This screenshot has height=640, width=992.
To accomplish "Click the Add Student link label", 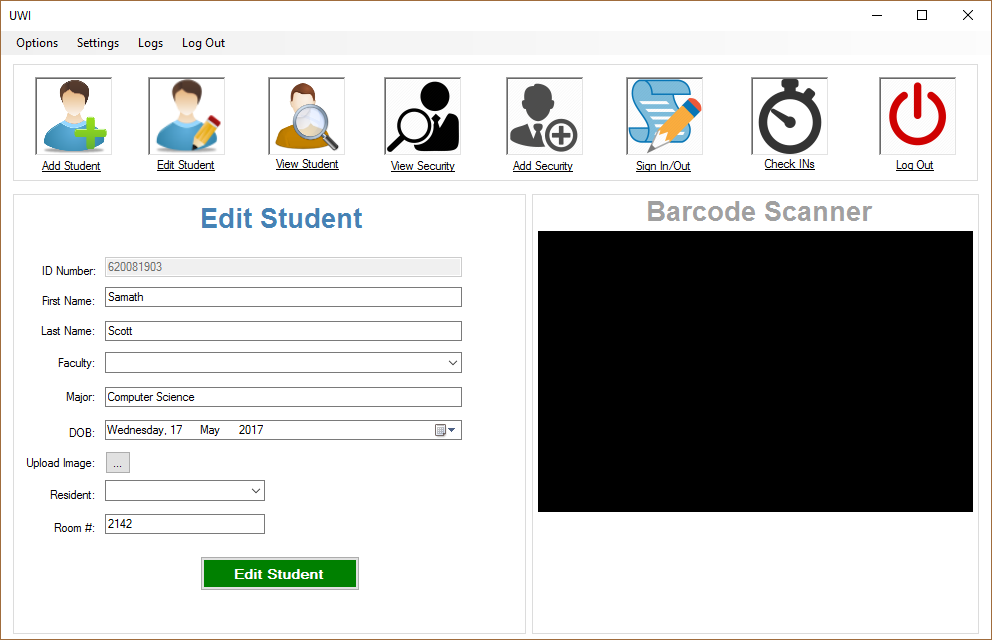I will click(71, 166).
